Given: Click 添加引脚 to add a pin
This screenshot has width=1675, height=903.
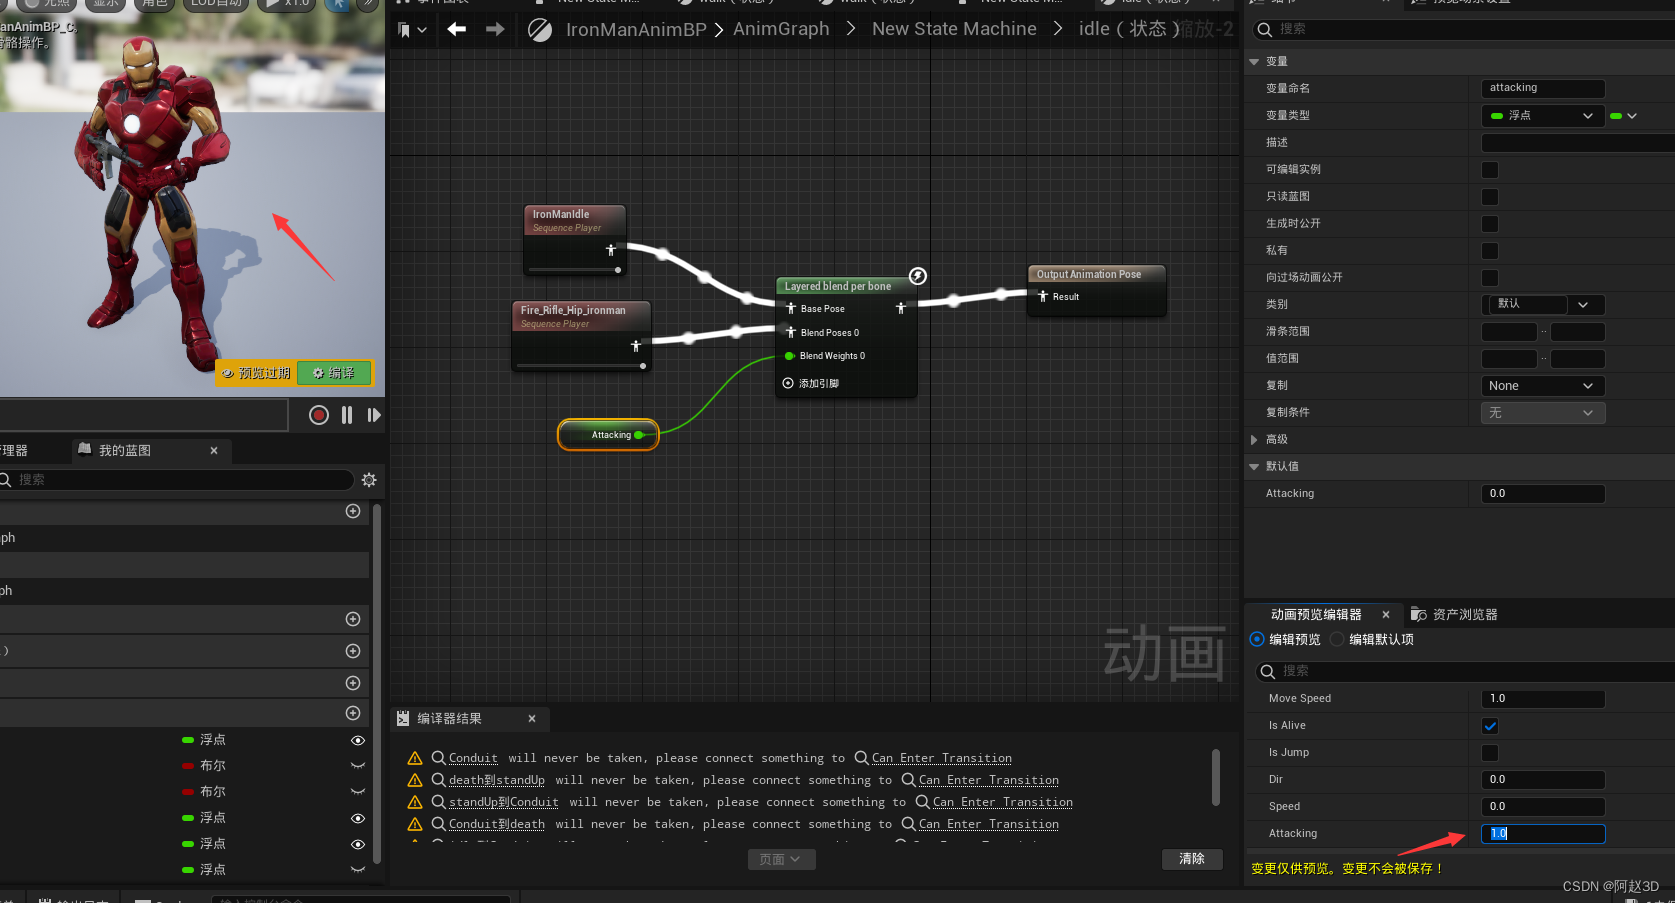Looking at the screenshot, I should coord(810,384).
